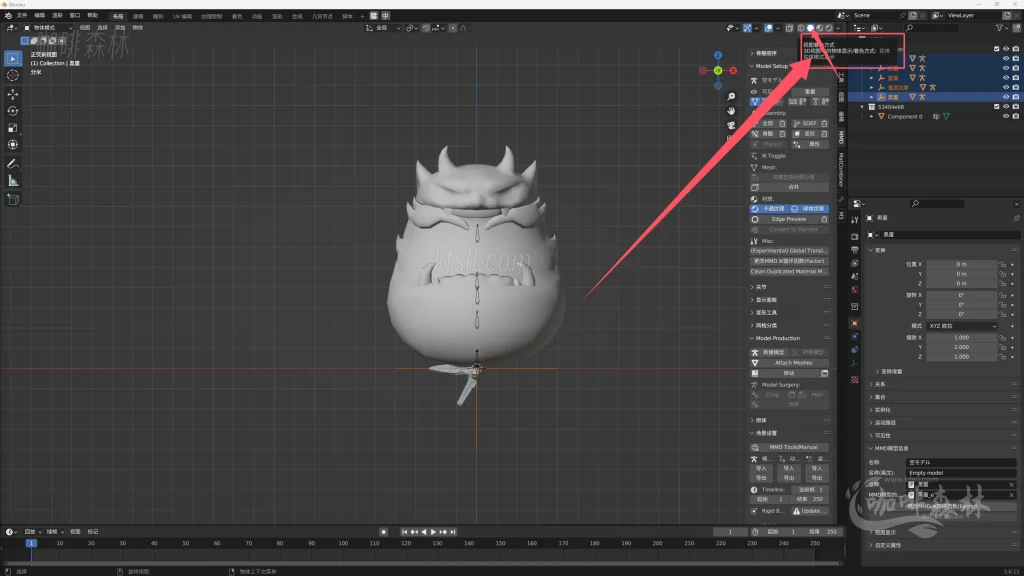Open the XYZ Euler rotation mode dropdown
Screen dimensions: 1024x576
pyautogui.click(x=962, y=326)
